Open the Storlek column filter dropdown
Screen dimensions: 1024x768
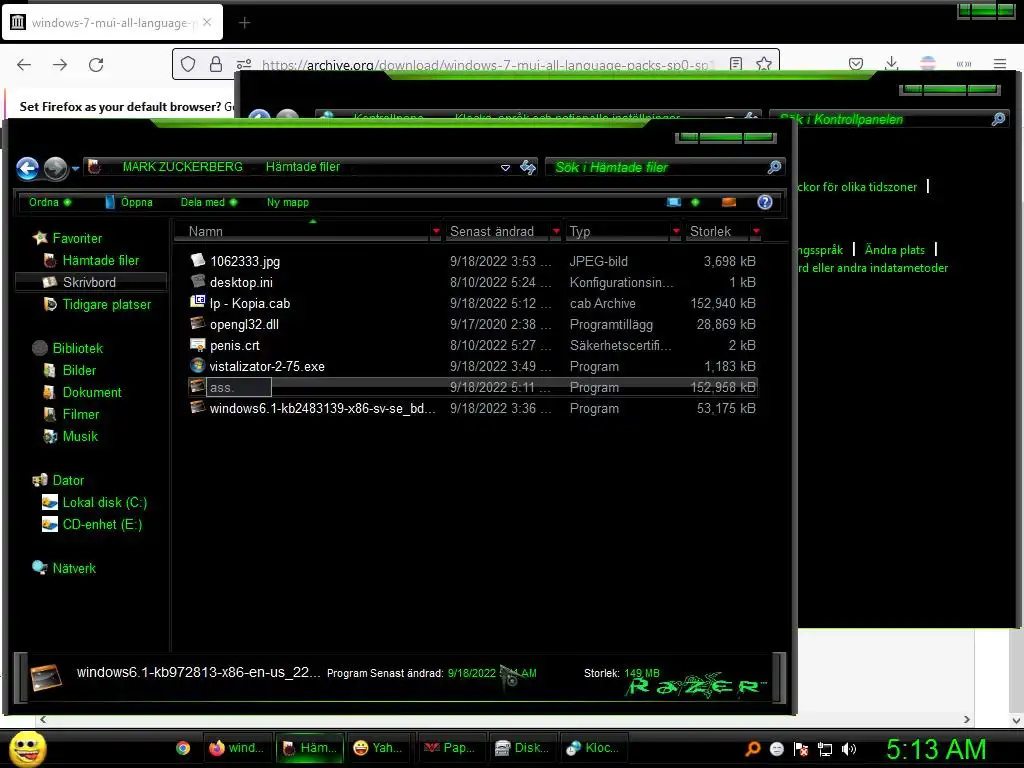pyautogui.click(x=756, y=231)
